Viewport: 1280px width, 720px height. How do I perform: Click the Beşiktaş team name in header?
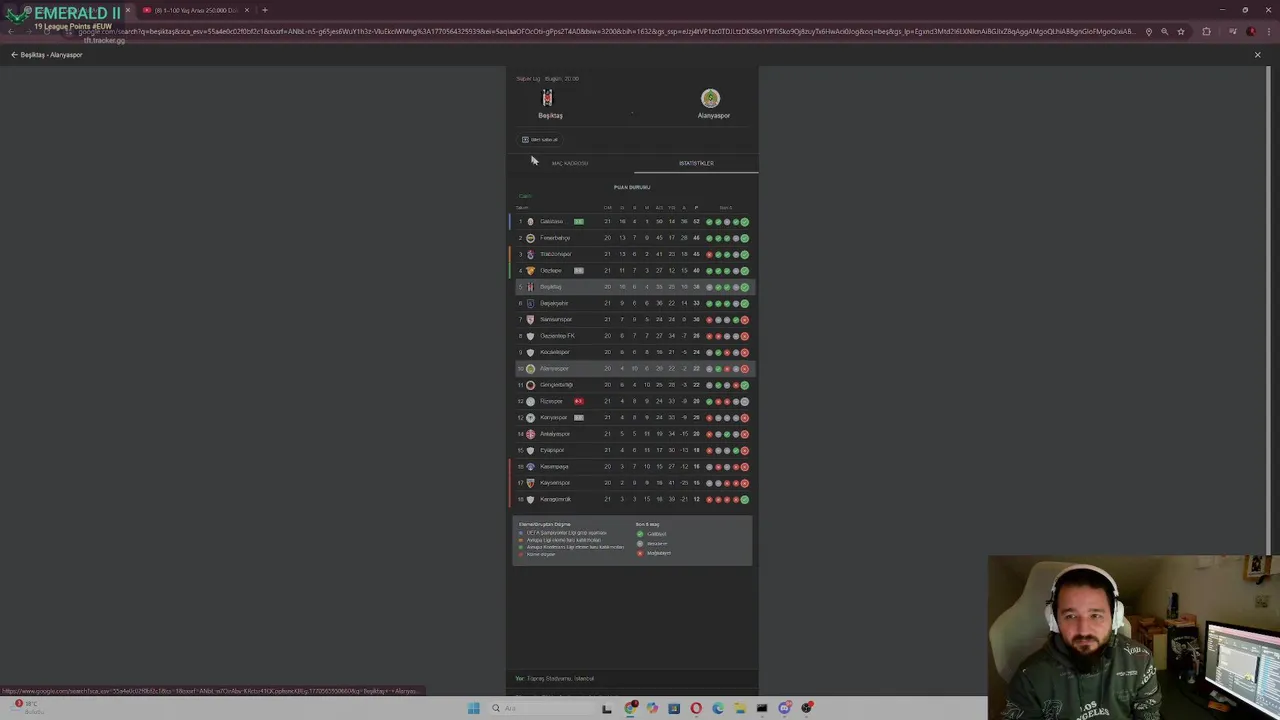[x=550, y=115]
